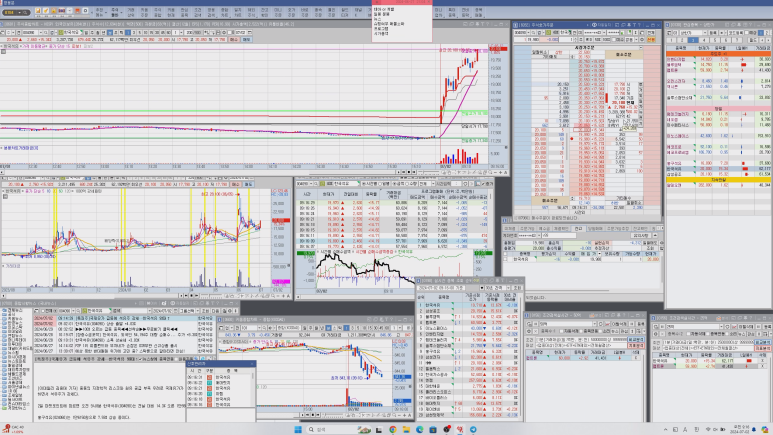Image resolution: width=773 pixels, height=435 pixels.
Task: Open the clock and date in the system tray
Action: coord(739,430)
